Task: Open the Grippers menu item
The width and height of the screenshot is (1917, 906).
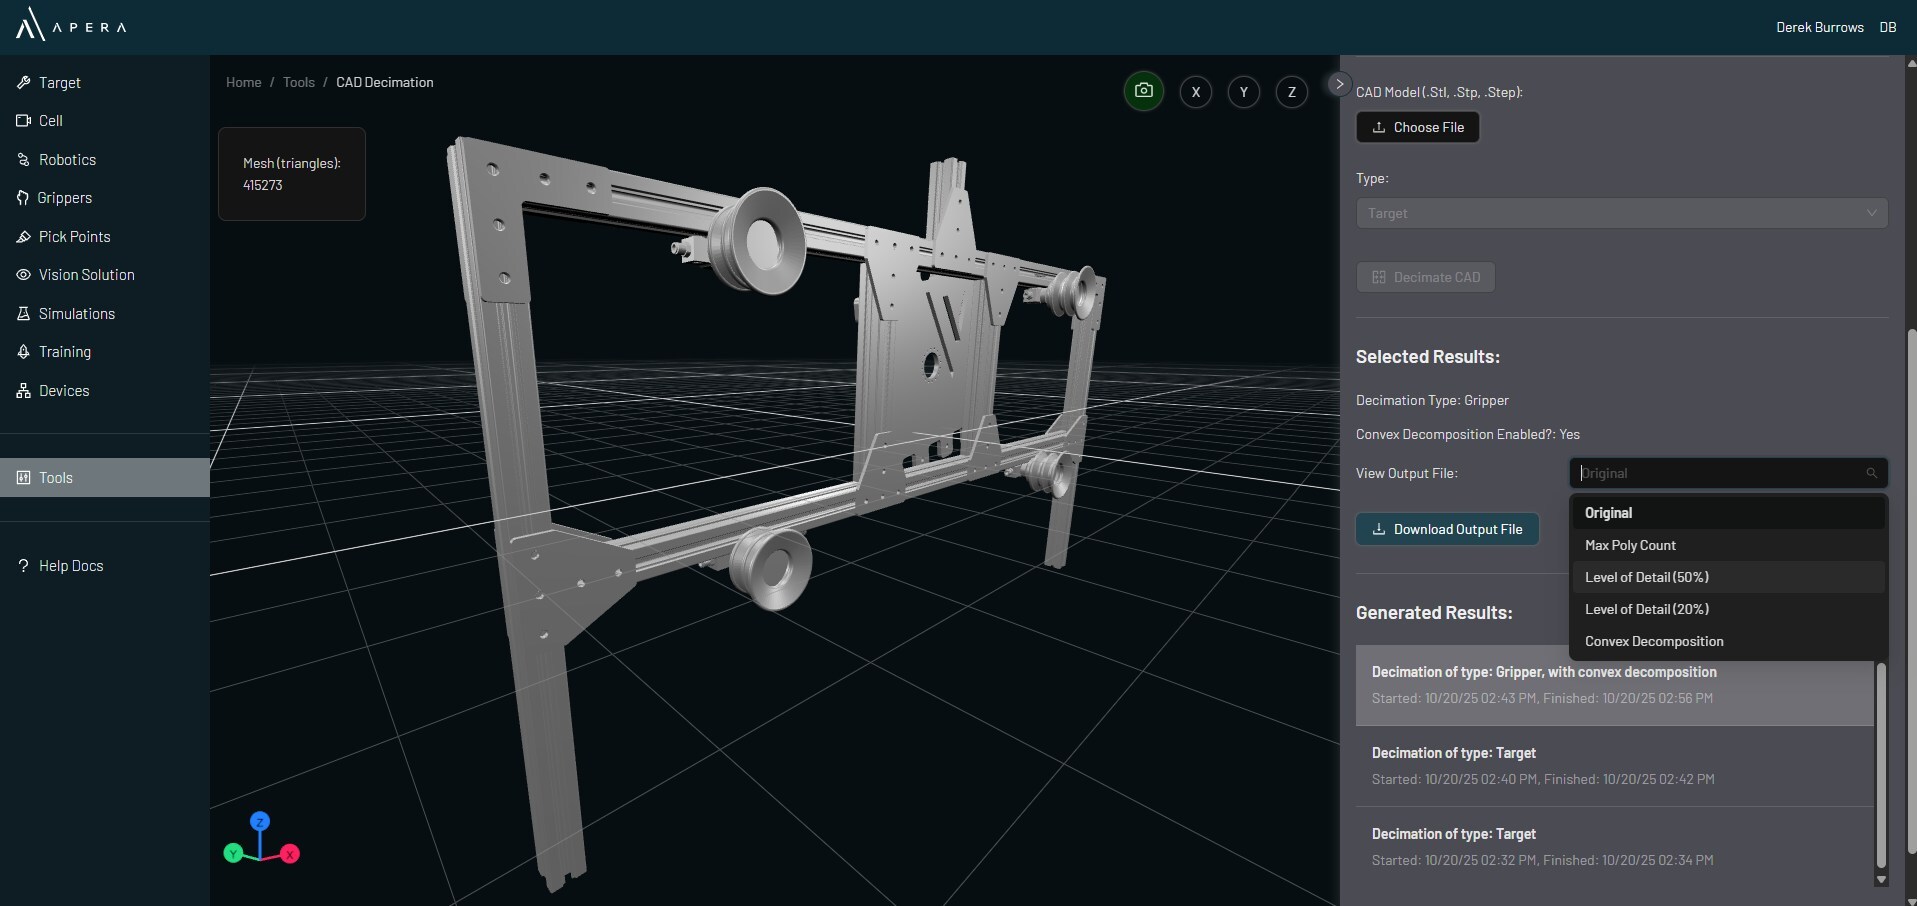Action: pos(105,198)
